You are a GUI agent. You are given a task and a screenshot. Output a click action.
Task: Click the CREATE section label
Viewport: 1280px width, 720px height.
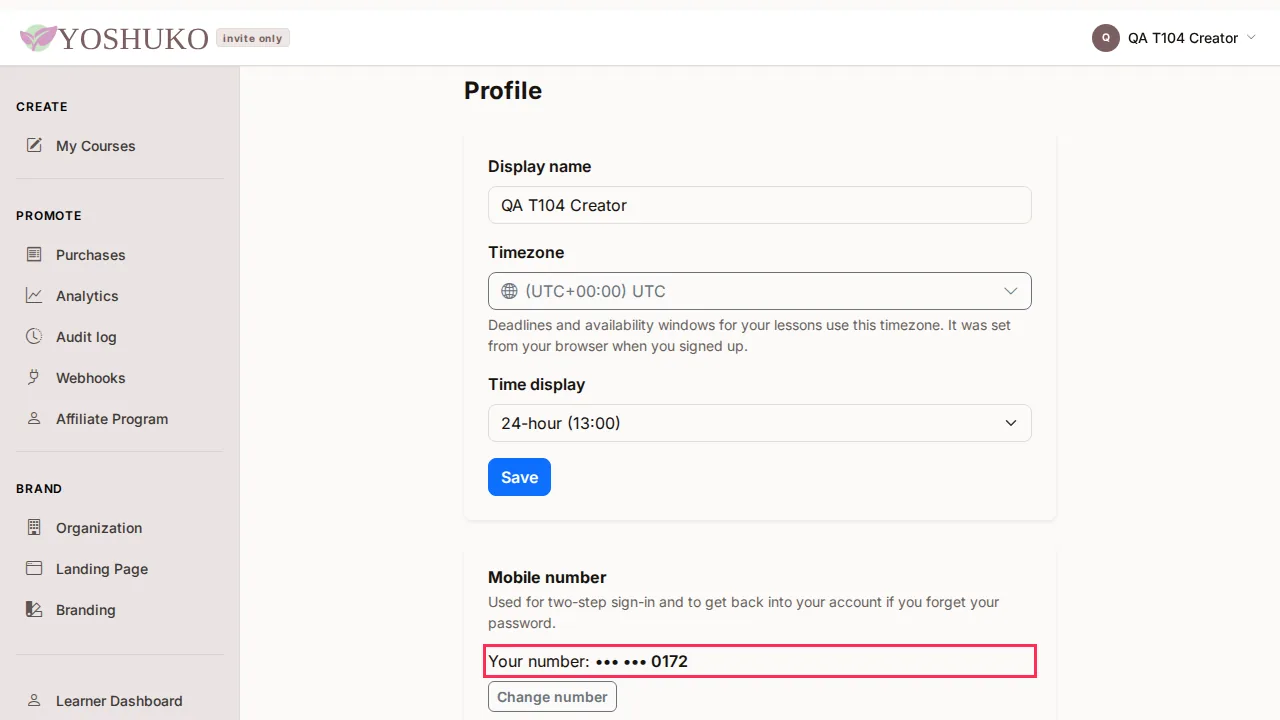pos(42,106)
